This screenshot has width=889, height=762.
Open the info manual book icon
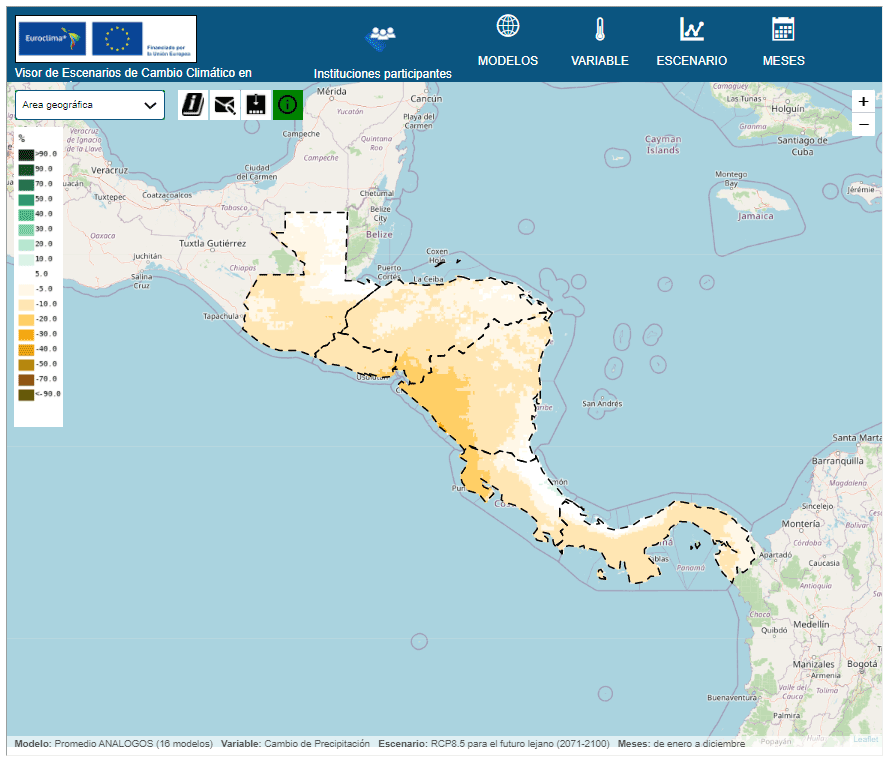click(193, 104)
